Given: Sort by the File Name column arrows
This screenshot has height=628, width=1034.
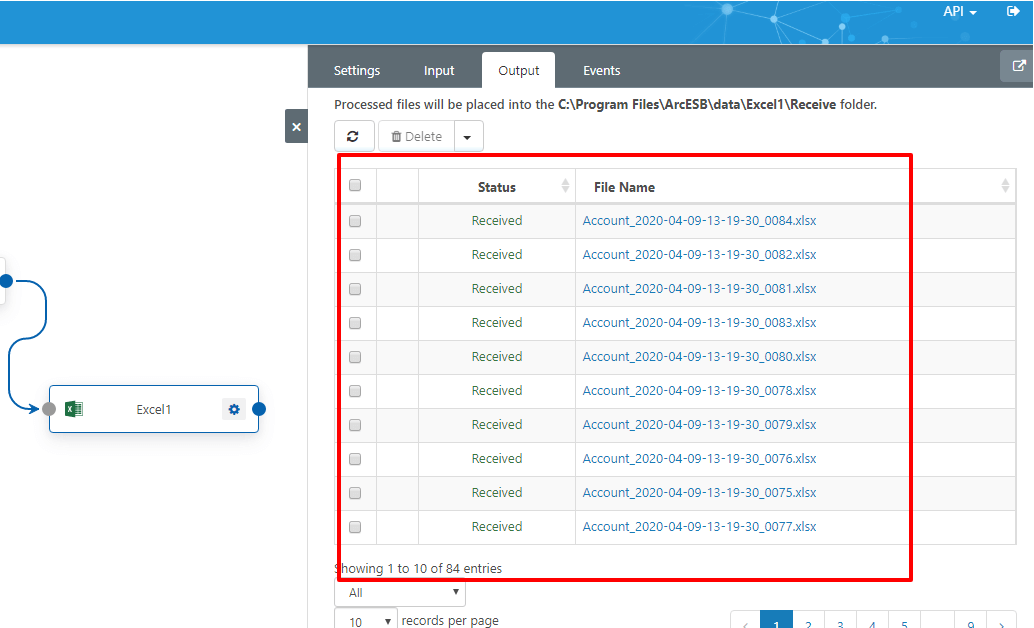Looking at the screenshot, I should click(1005, 186).
